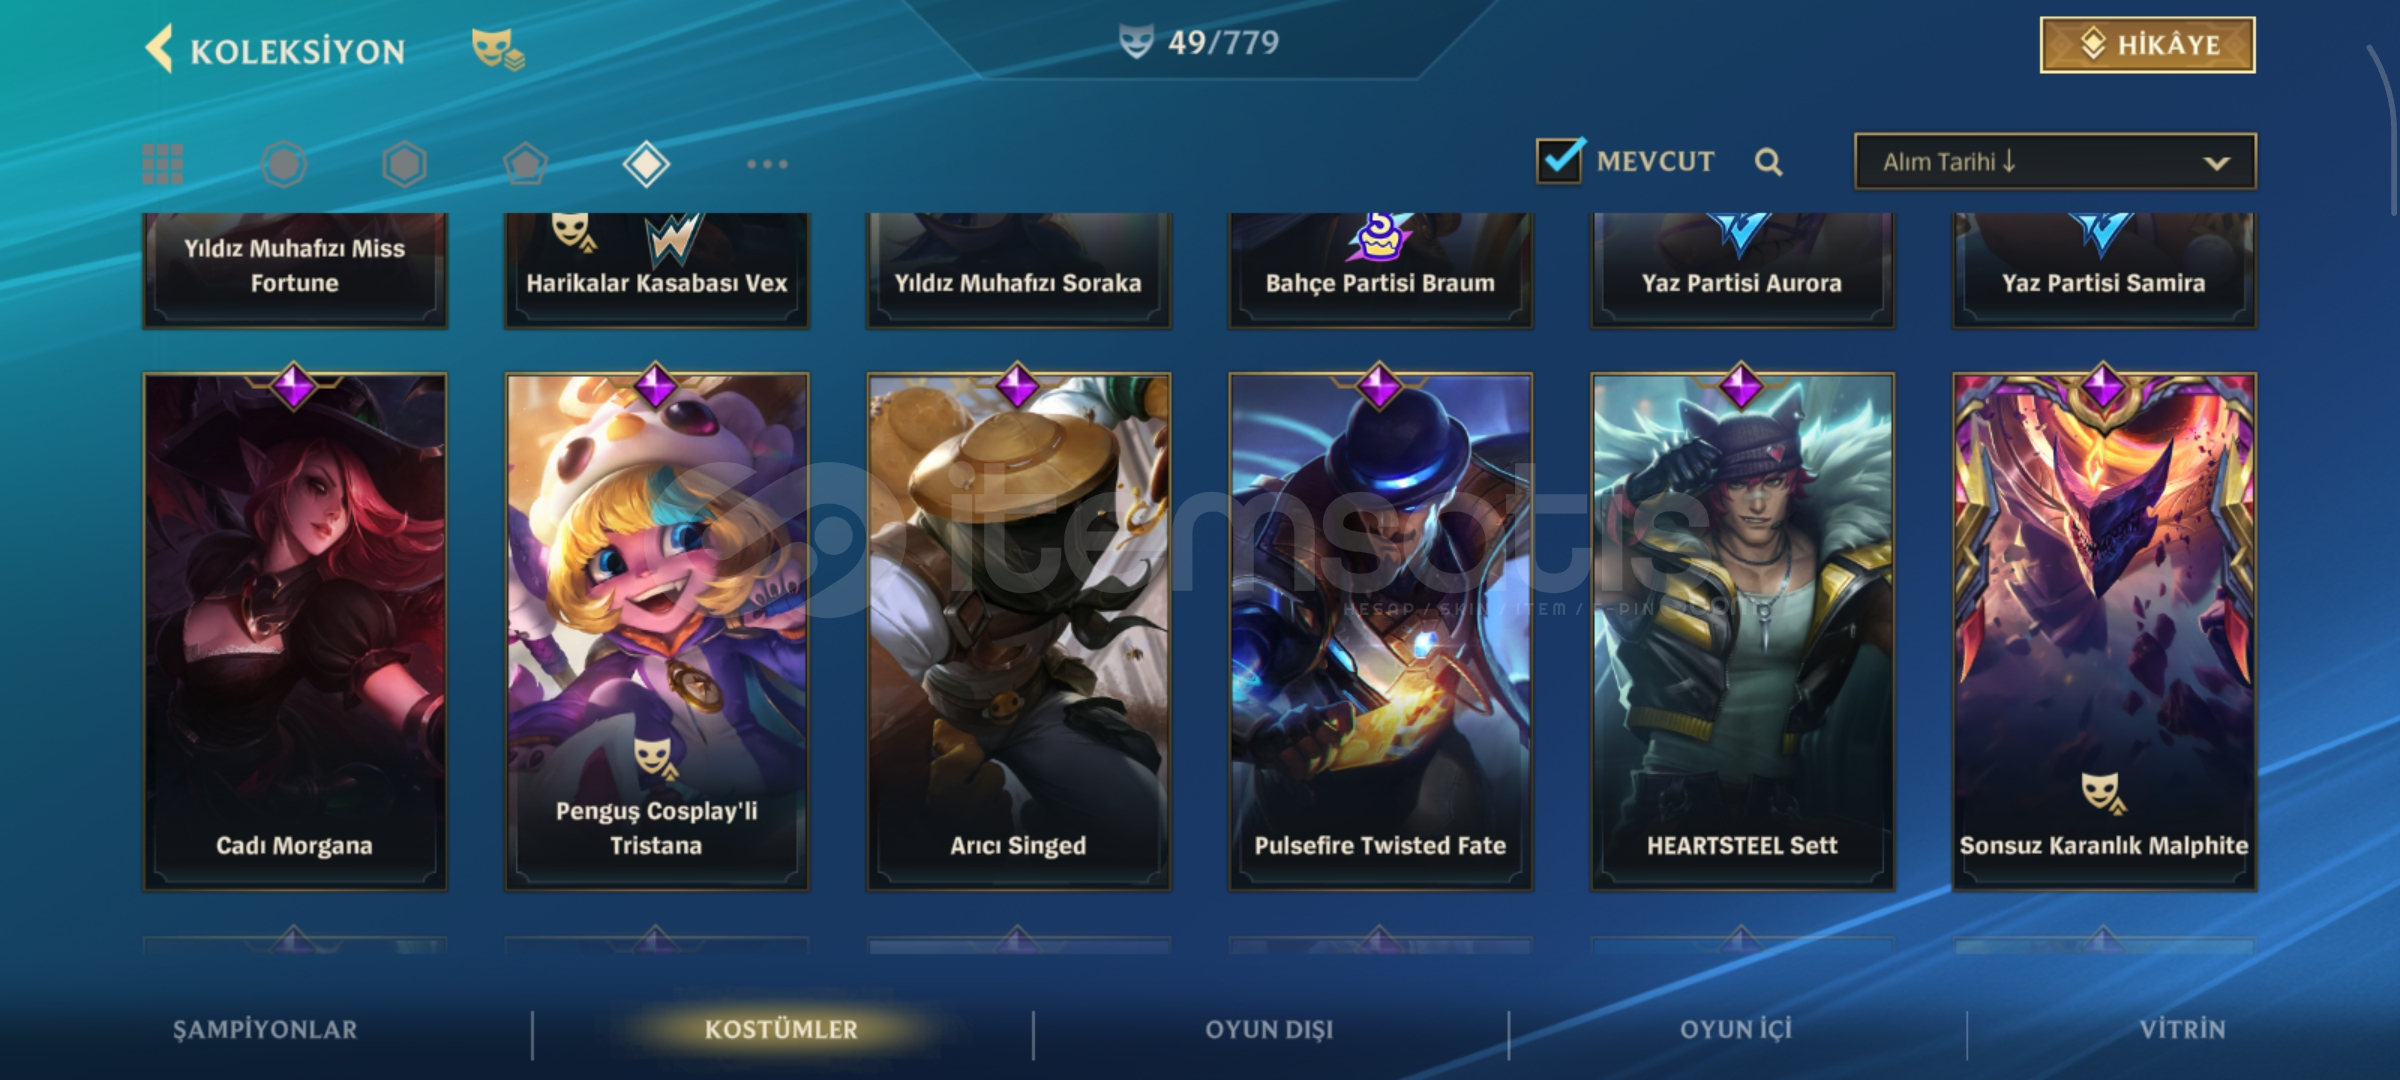Open the skin search magnifier
The image size is (2400, 1080).
click(1768, 162)
